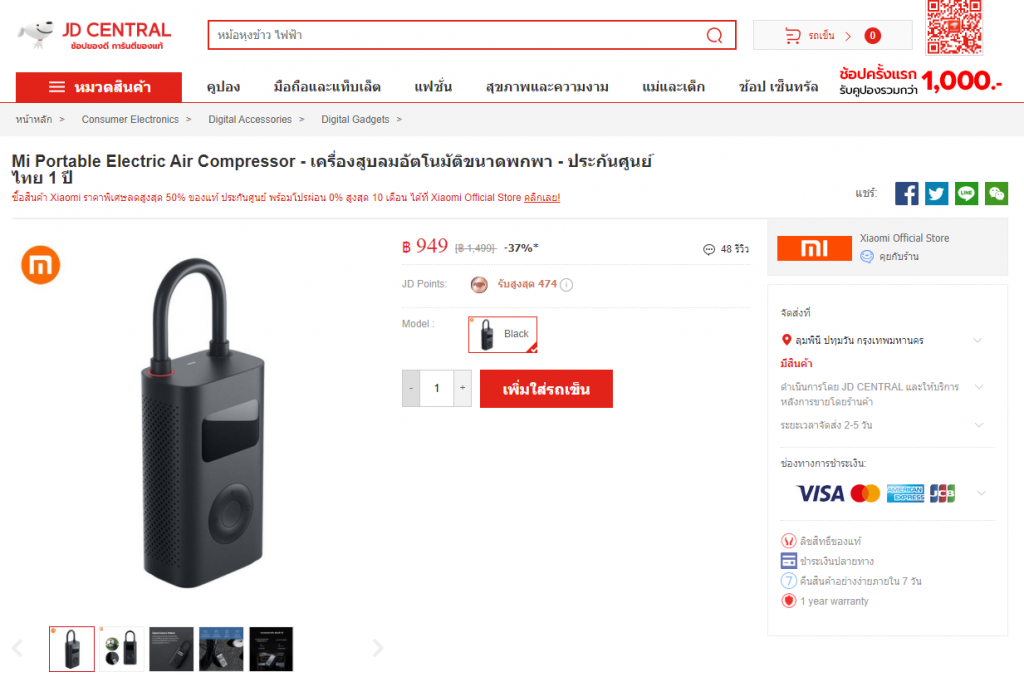Expand the delivery location dropdown
Screen dimensions: 1024x677
[978, 340]
